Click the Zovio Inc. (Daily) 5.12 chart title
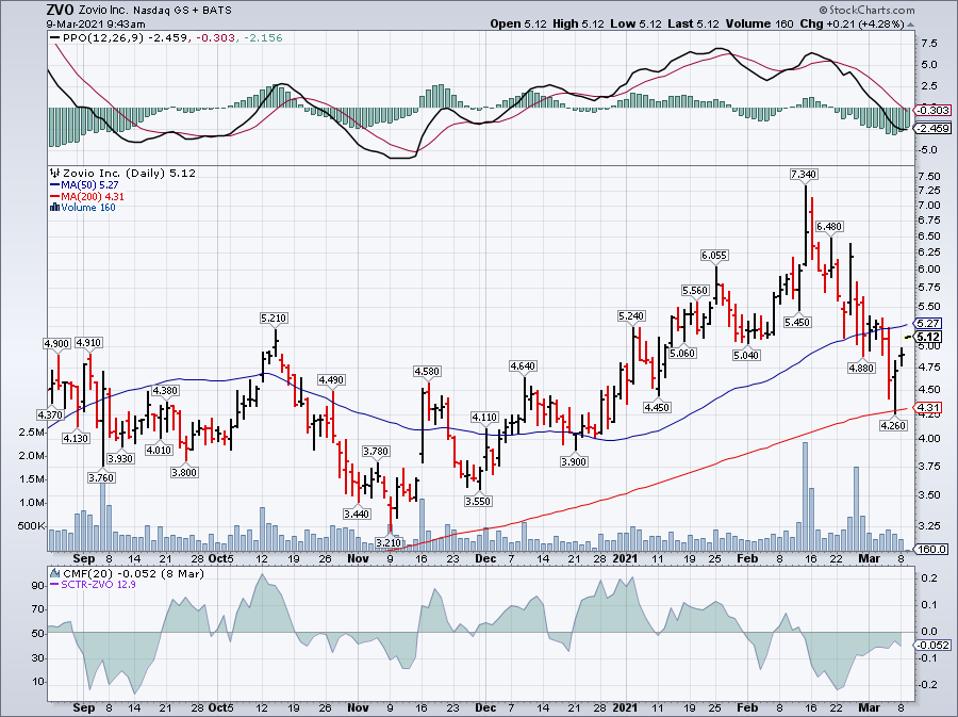The width and height of the screenshot is (958, 717). [129, 173]
